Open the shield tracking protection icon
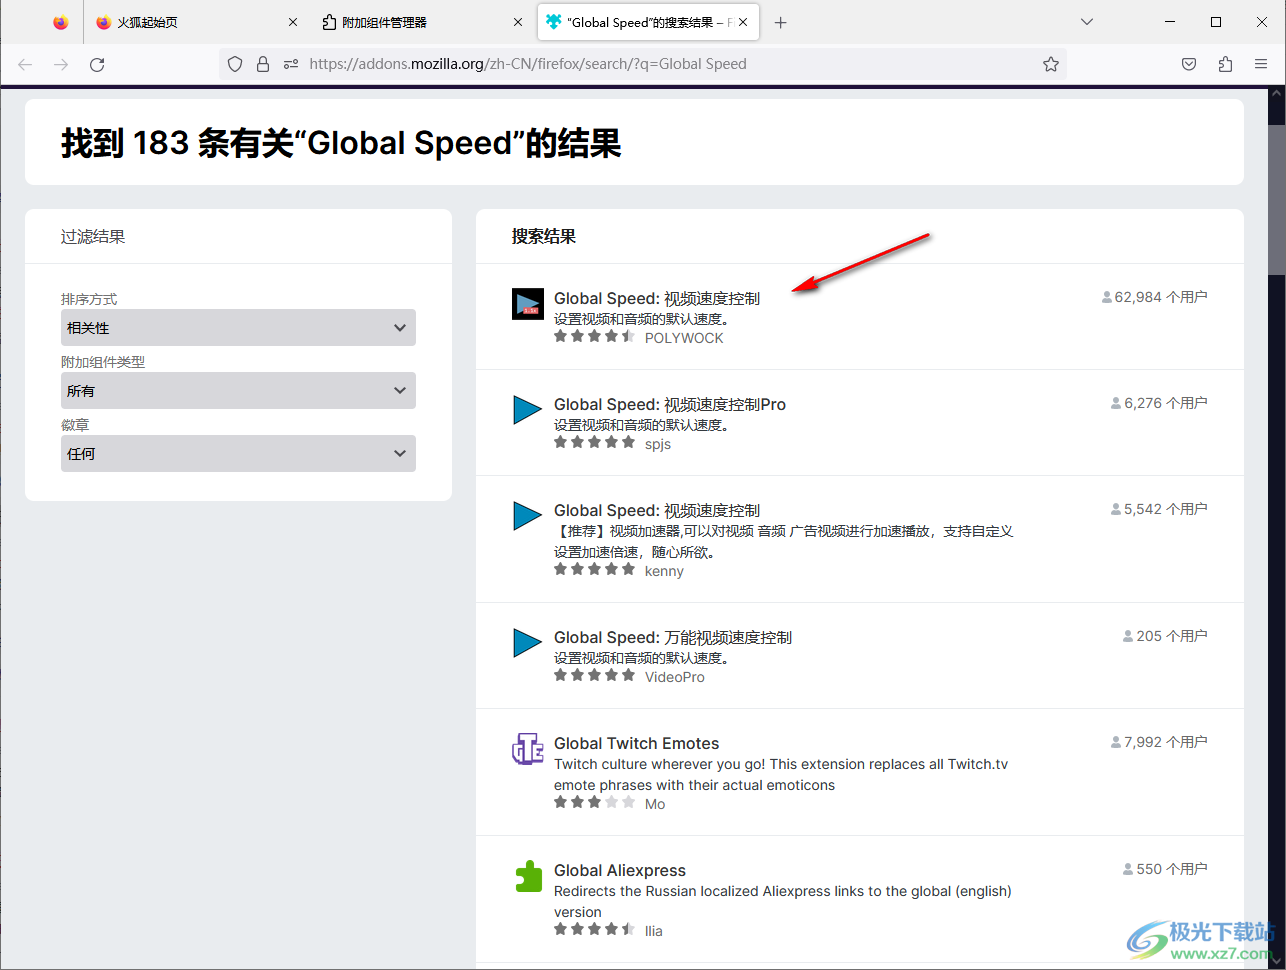Viewport: 1286px width, 970px height. (x=235, y=64)
